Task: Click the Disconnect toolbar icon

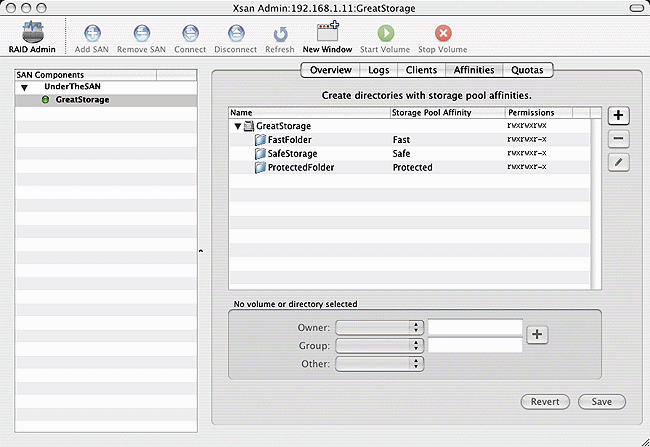Action: click(236, 33)
